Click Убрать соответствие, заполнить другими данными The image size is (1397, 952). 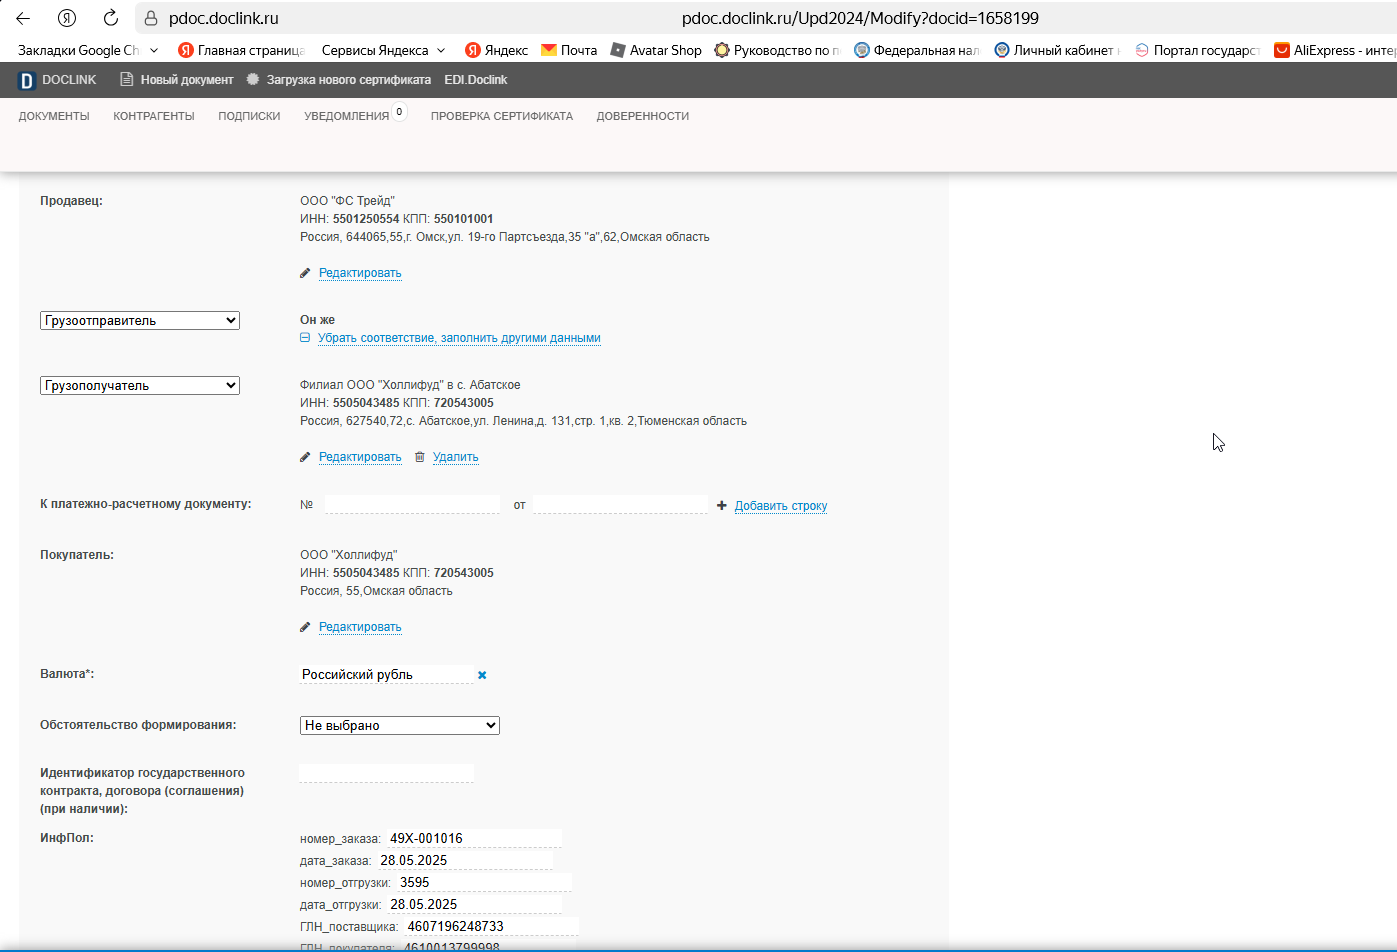[459, 338]
